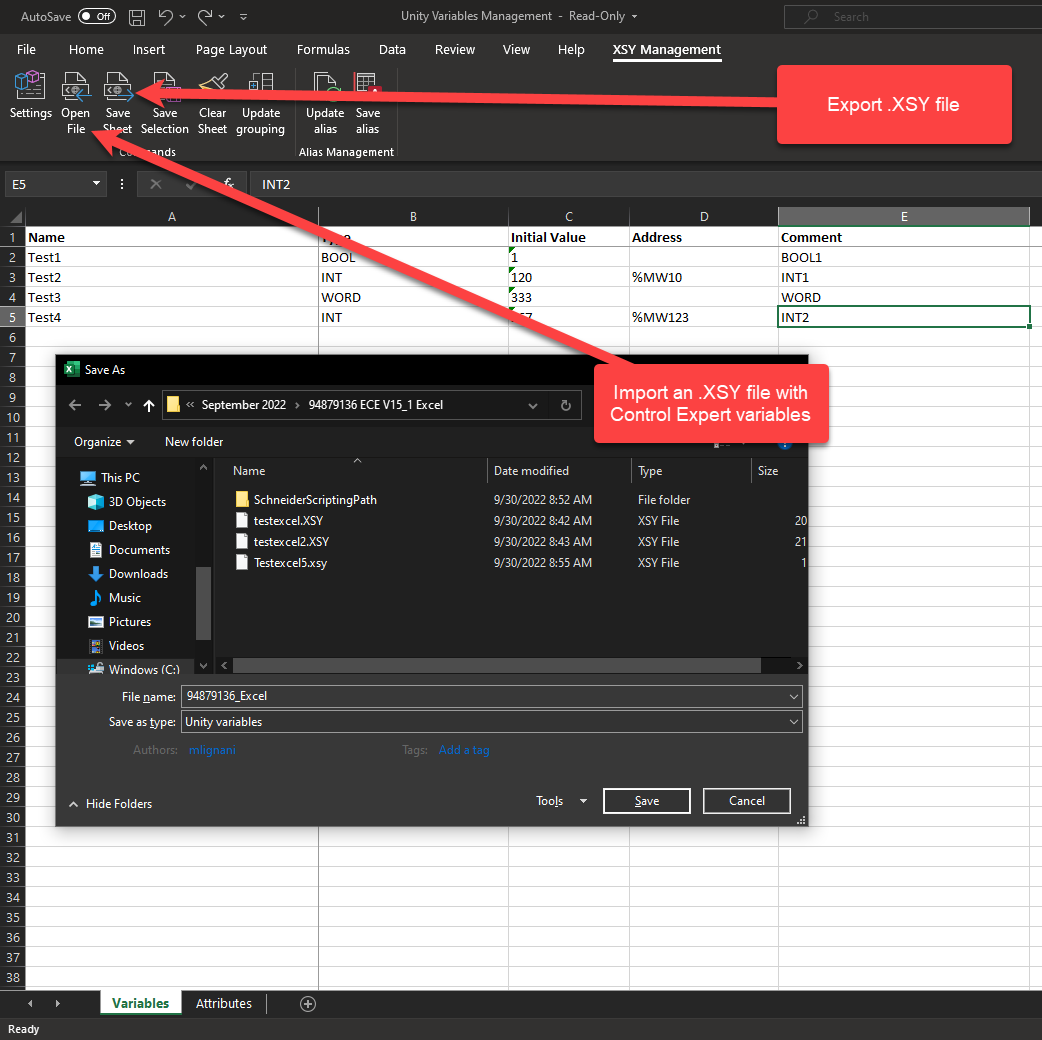The width and height of the screenshot is (1042, 1040).
Task: Go forward in Save As dialog
Action: (104, 405)
